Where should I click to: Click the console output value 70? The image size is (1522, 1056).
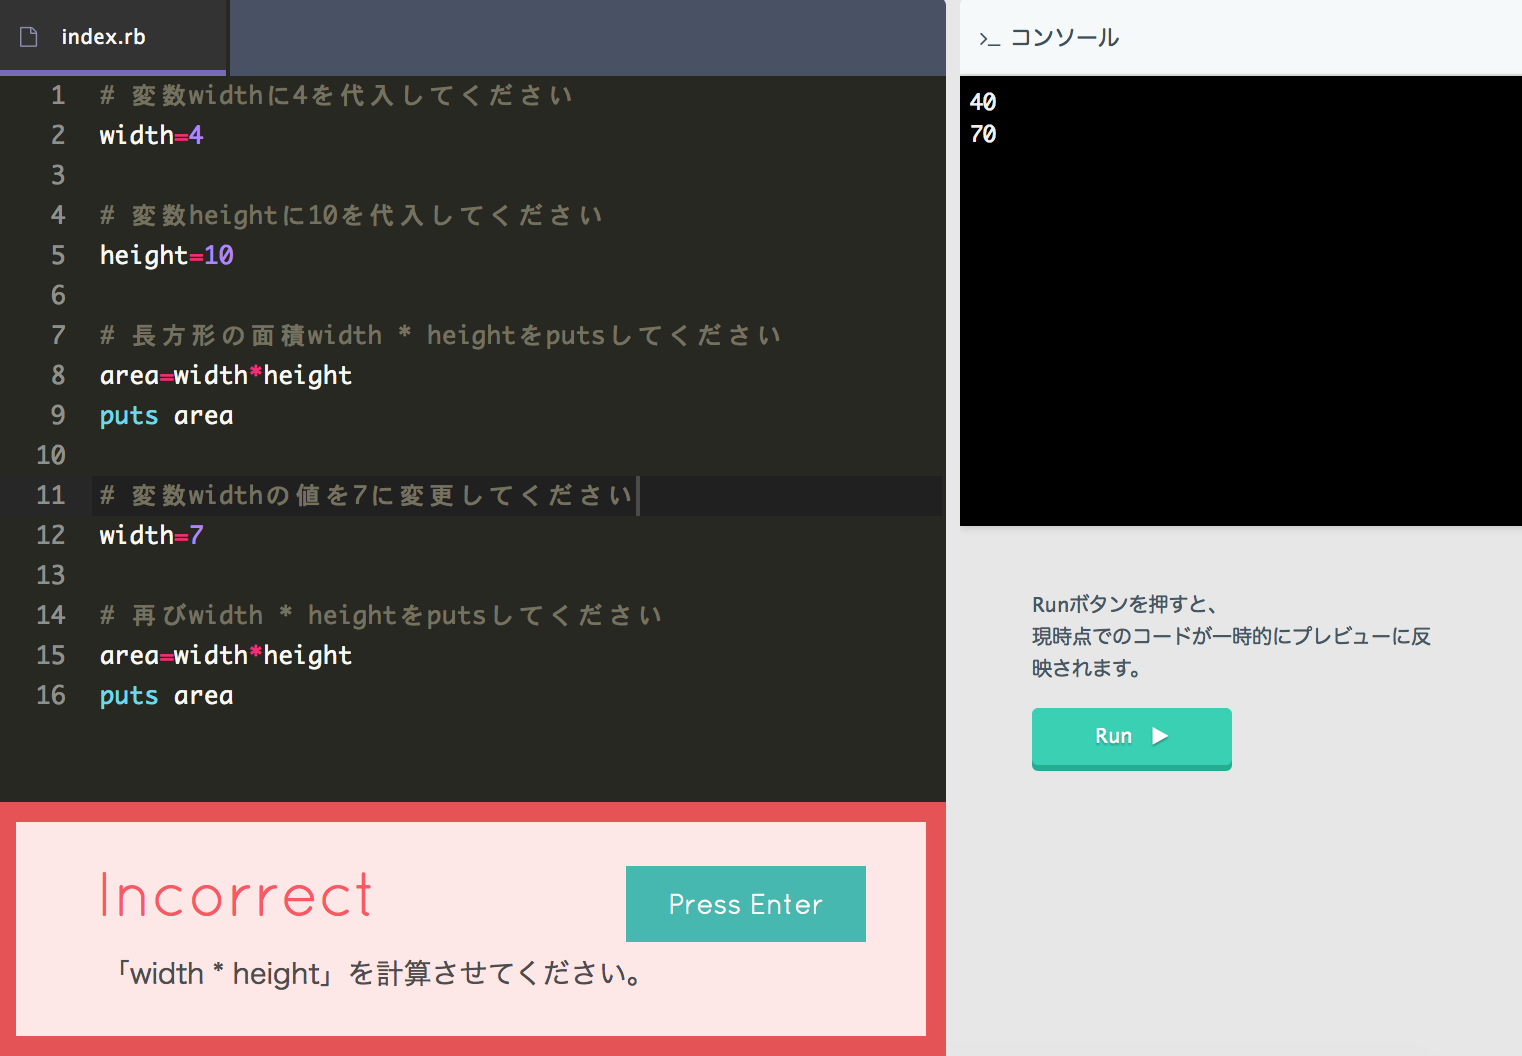pyautogui.click(x=983, y=134)
